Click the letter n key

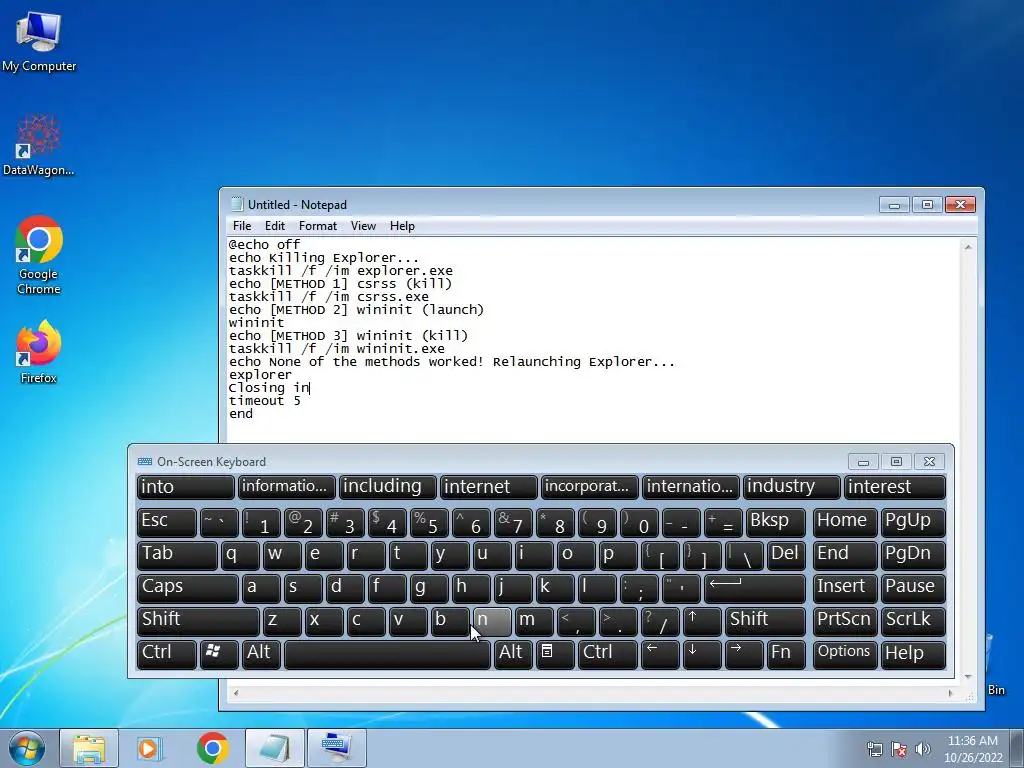(x=492, y=621)
